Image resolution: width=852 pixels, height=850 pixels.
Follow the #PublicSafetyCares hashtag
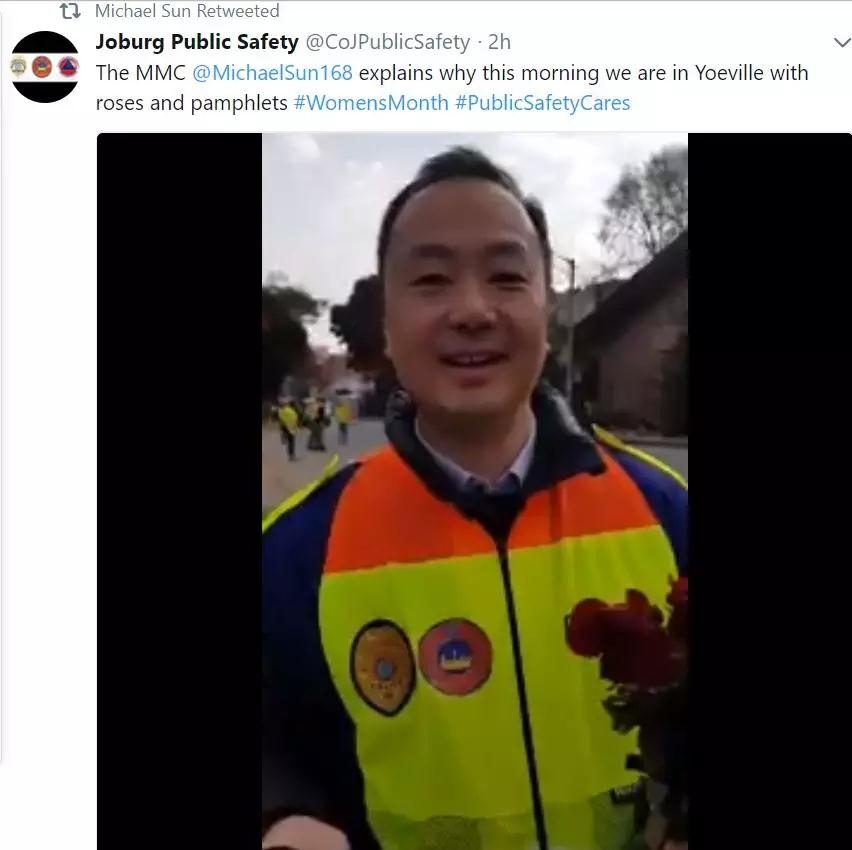click(x=543, y=103)
